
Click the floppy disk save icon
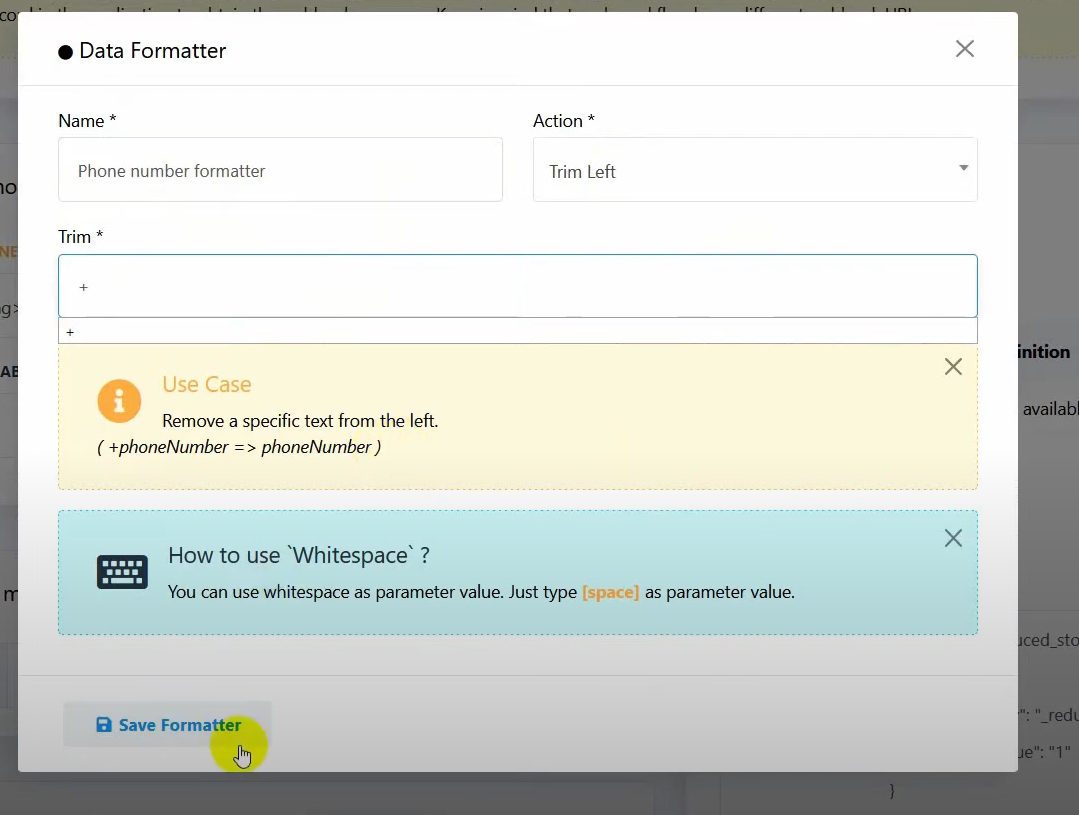coord(104,725)
